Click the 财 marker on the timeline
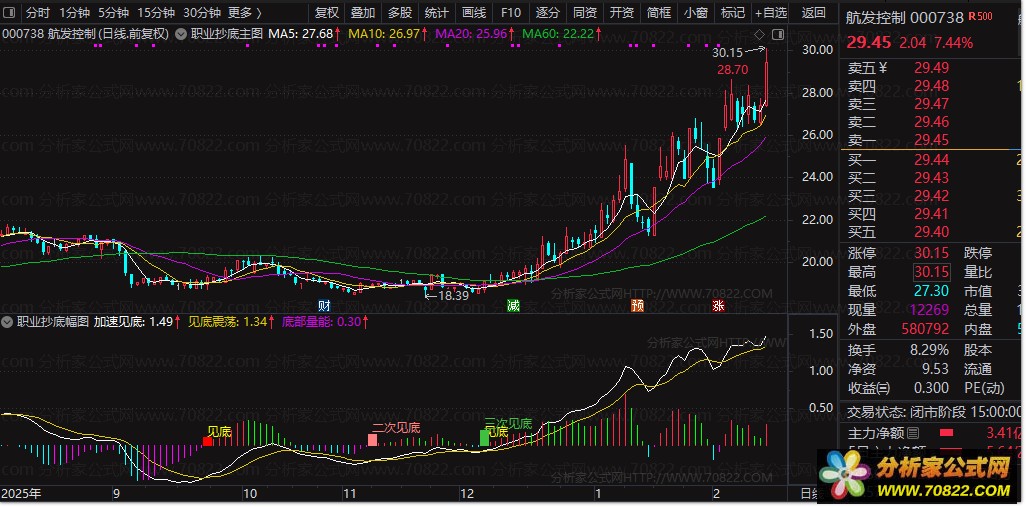1027x507 pixels. pos(324,305)
